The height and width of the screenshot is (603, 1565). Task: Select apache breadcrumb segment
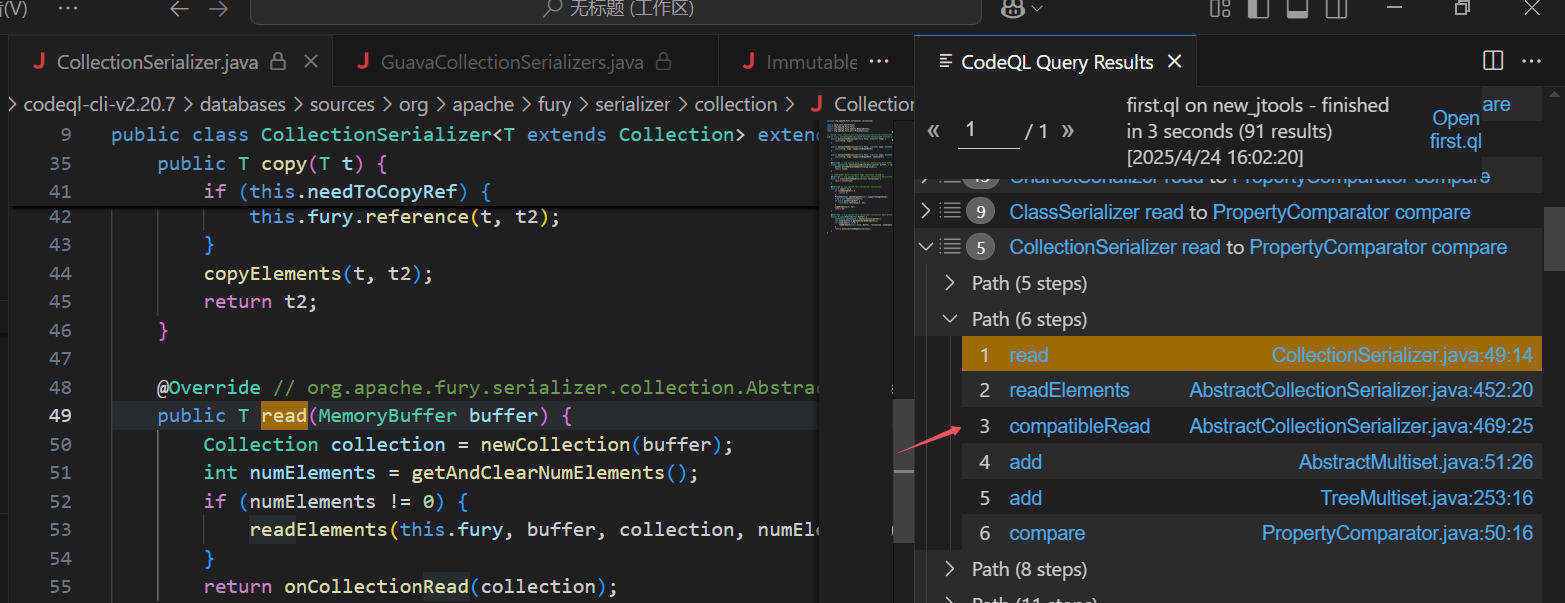(x=483, y=104)
